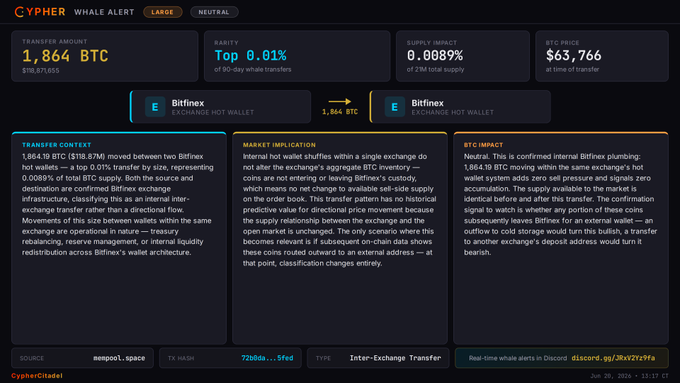Click the mempool.space source value

click(119, 358)
